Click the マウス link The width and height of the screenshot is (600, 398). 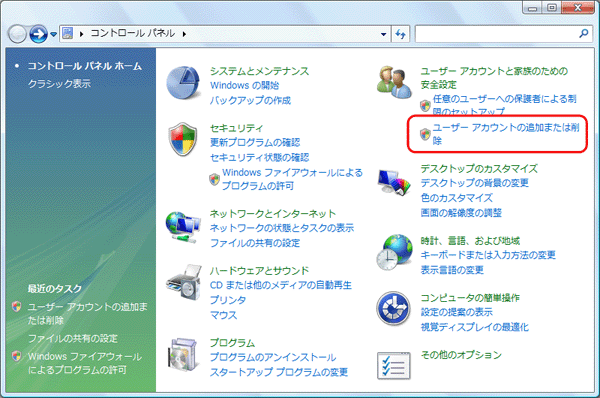[223, 315]
